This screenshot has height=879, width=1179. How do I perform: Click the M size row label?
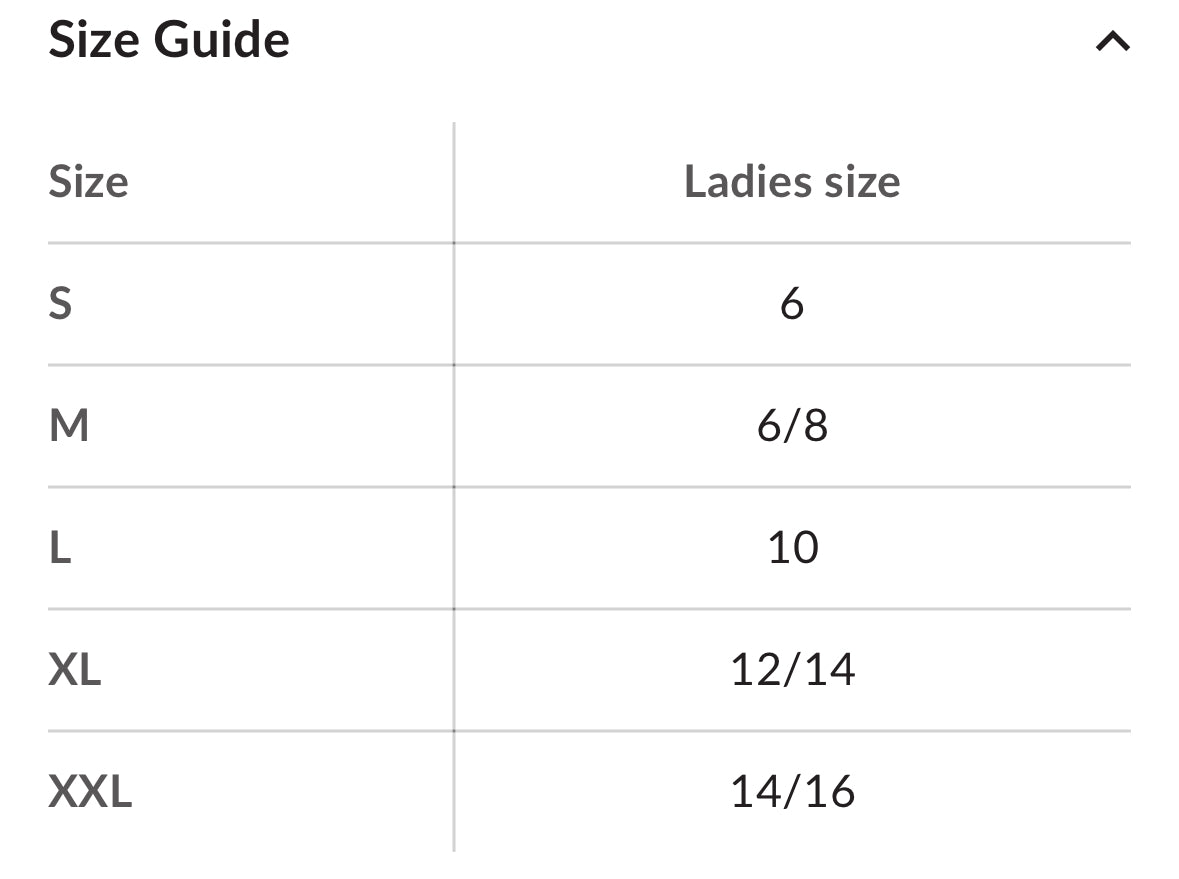69,426
